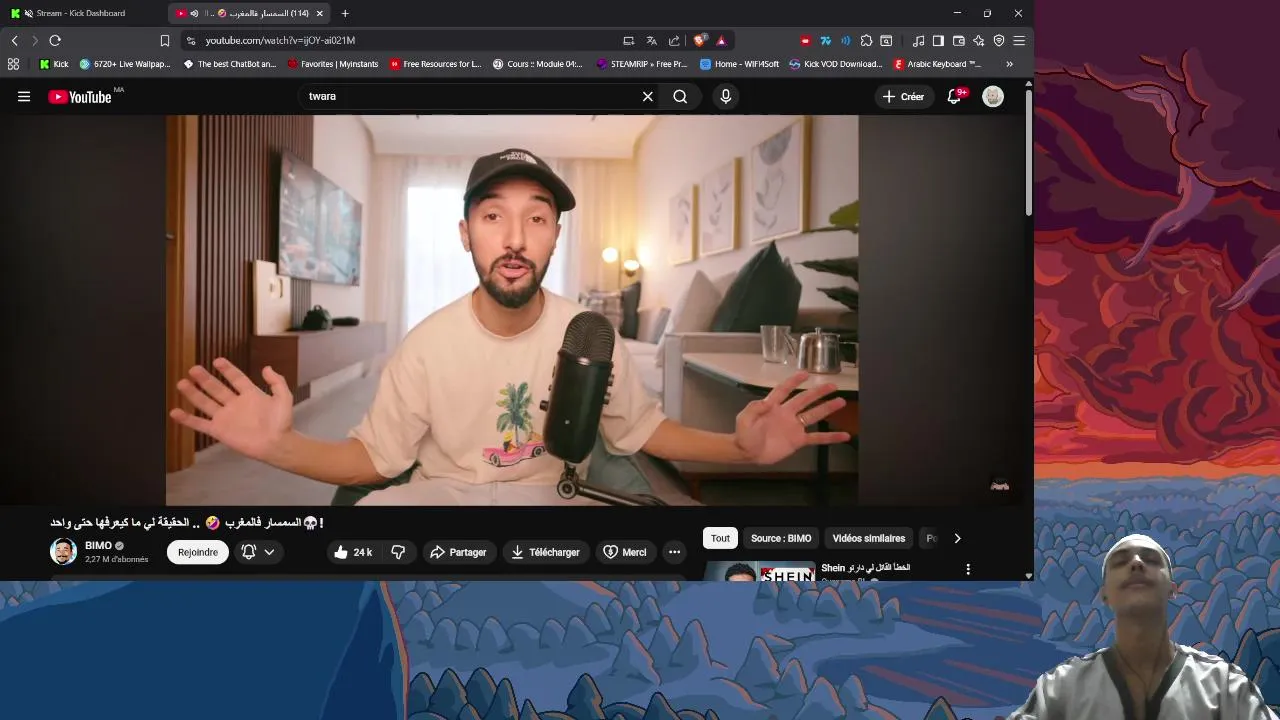Screen dimensions: 1280x720
Task: Open 'The best ChatBot an...' bookmark
Action: pos(230,64)
